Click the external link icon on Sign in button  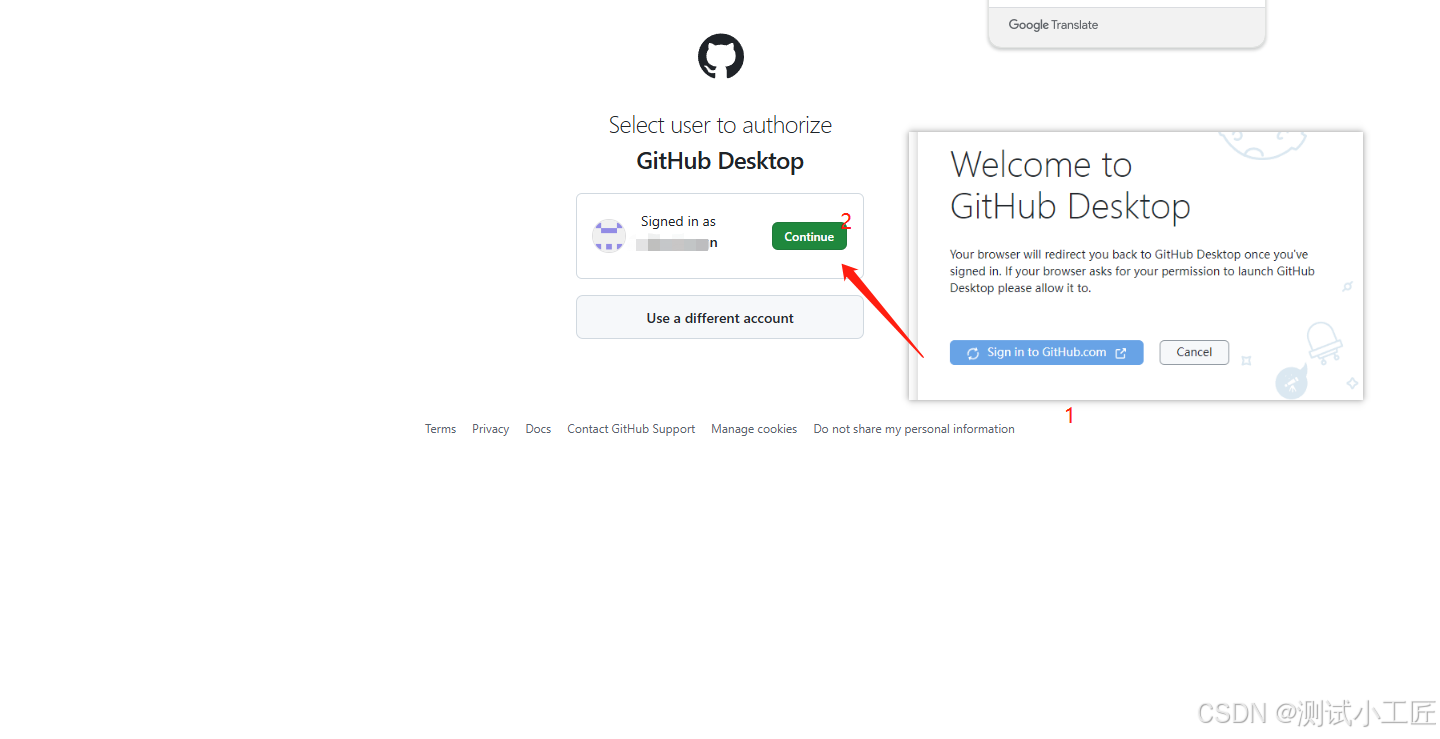[x=1121, y=353]
